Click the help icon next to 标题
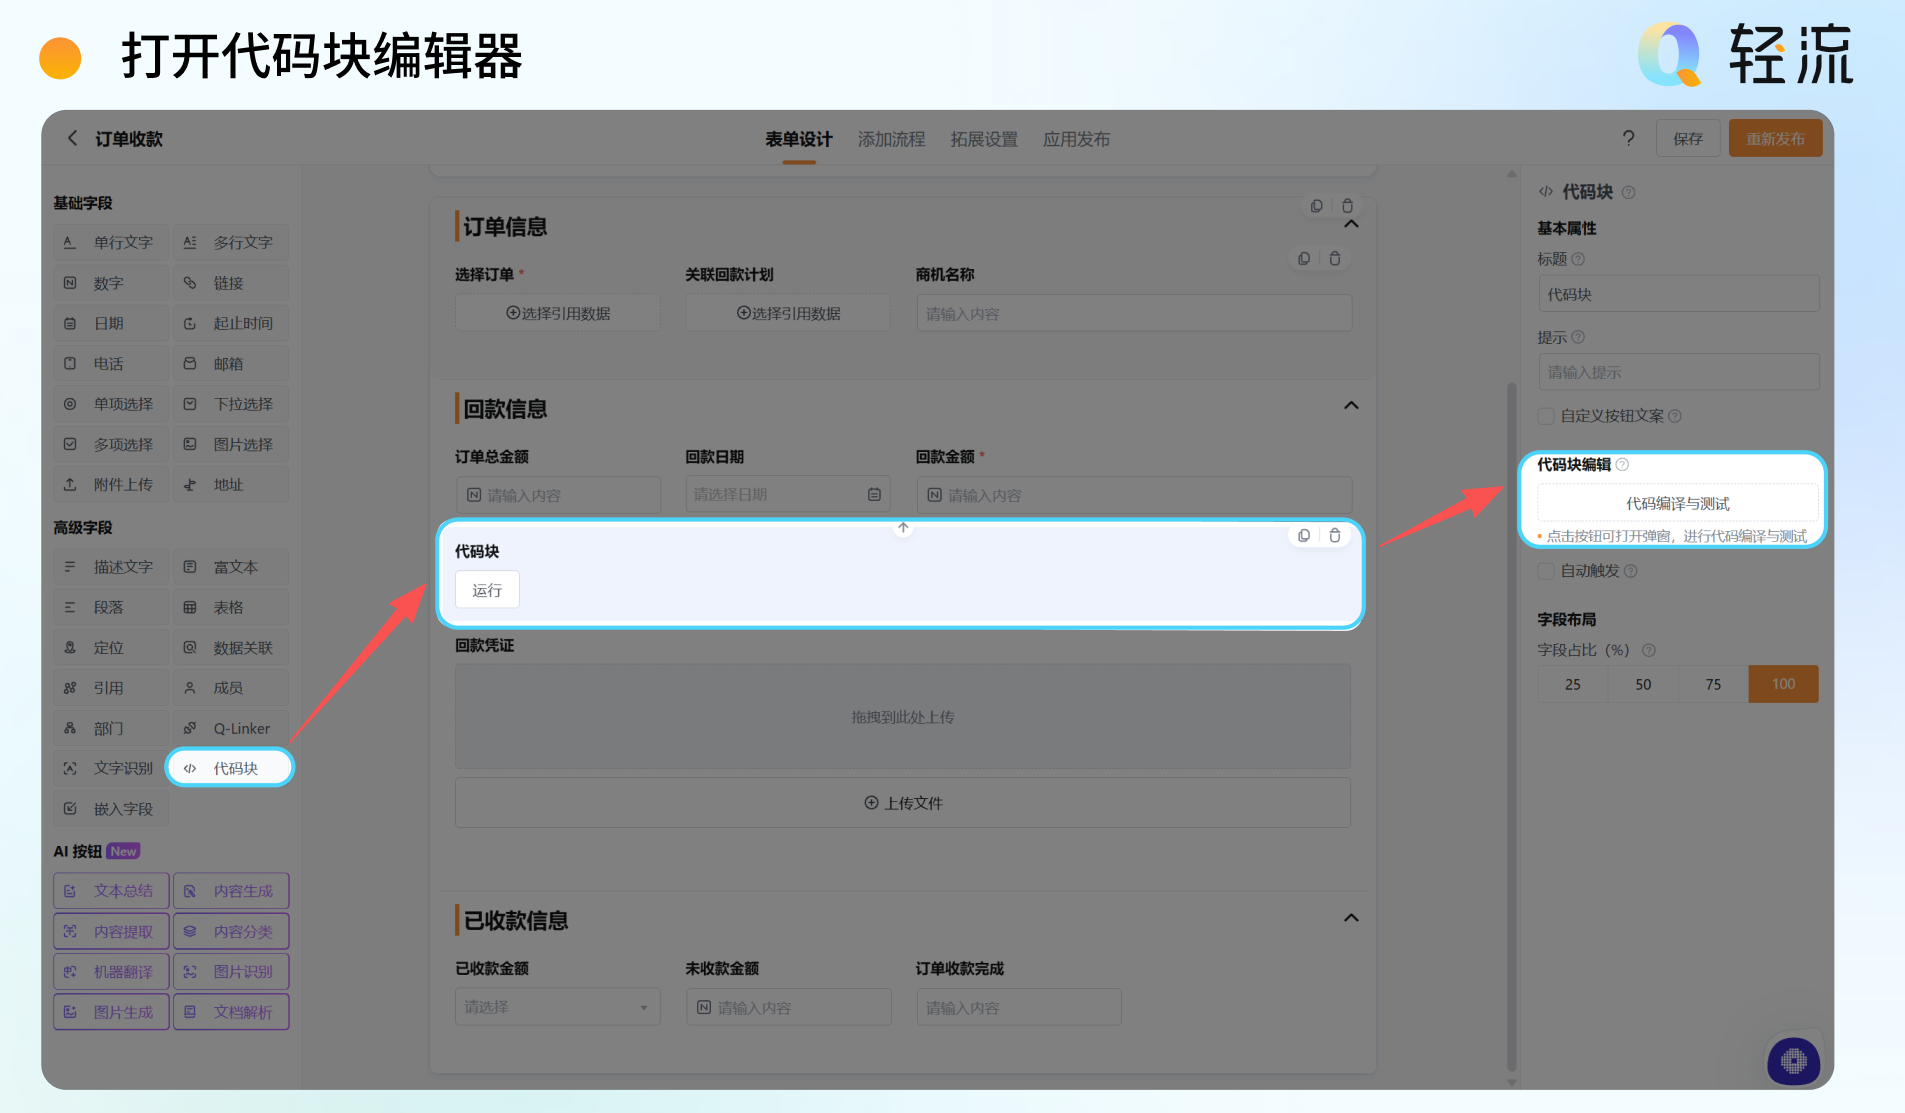Image resolution: width=1905 pixels, height=1113 pixels. [1579, 259]
